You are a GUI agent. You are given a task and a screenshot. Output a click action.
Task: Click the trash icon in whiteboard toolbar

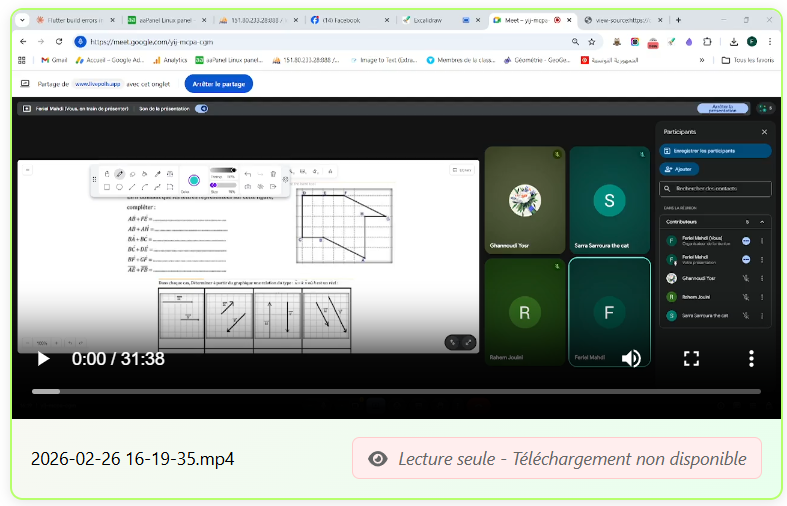(273, 174)
